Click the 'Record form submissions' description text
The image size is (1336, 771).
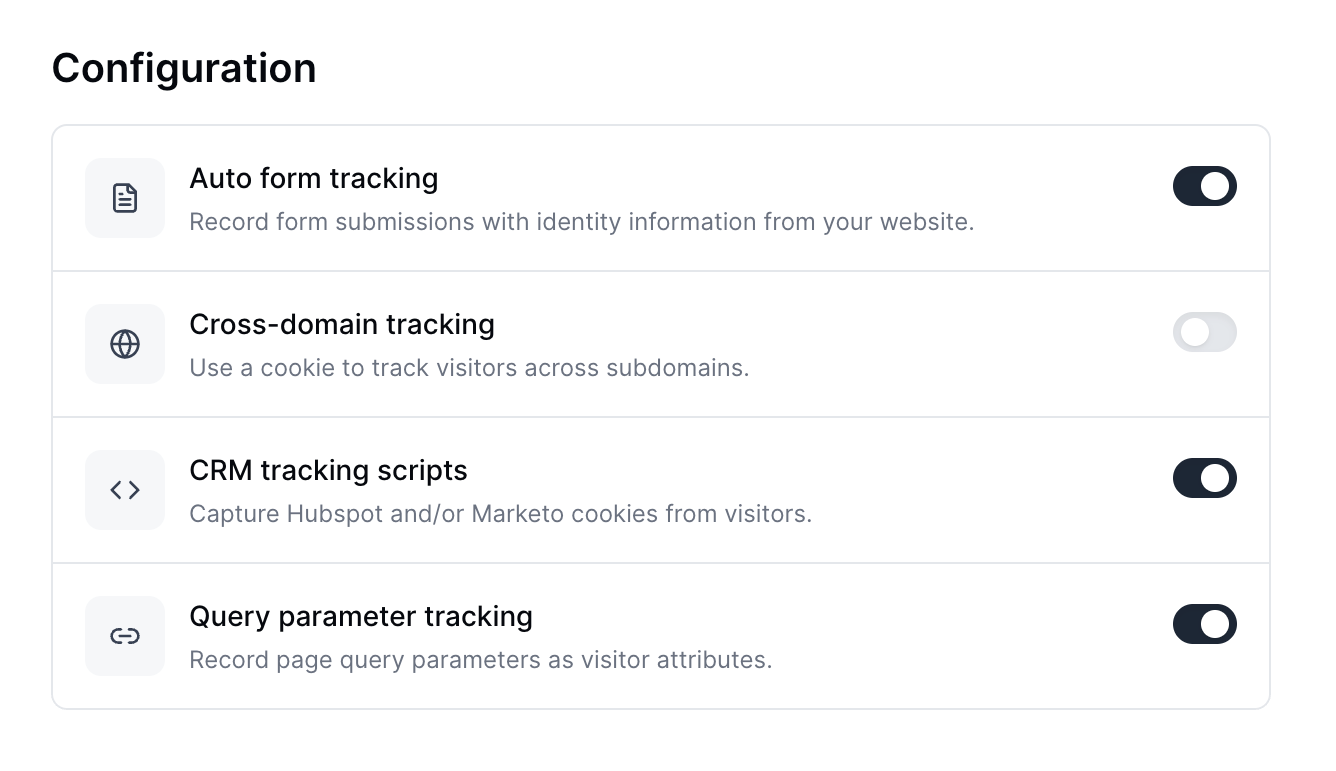[581, 222]
